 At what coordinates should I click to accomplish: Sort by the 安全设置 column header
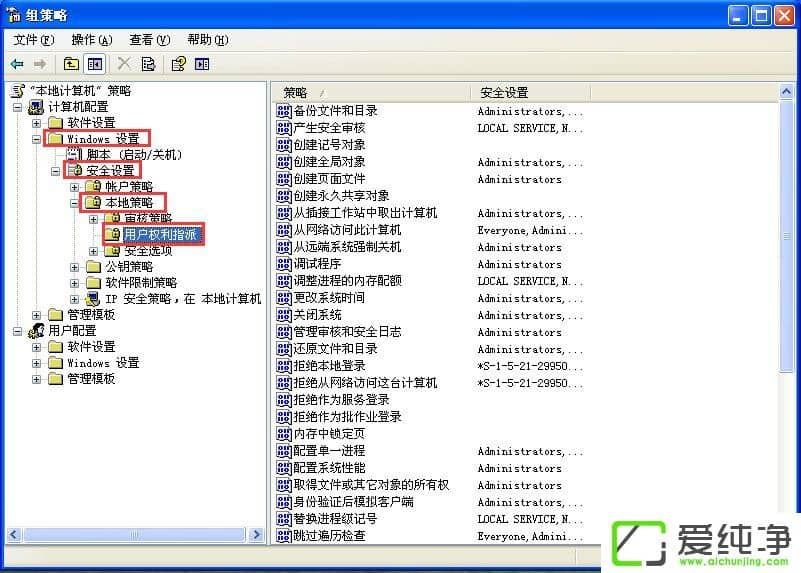[x=530, y=92]
